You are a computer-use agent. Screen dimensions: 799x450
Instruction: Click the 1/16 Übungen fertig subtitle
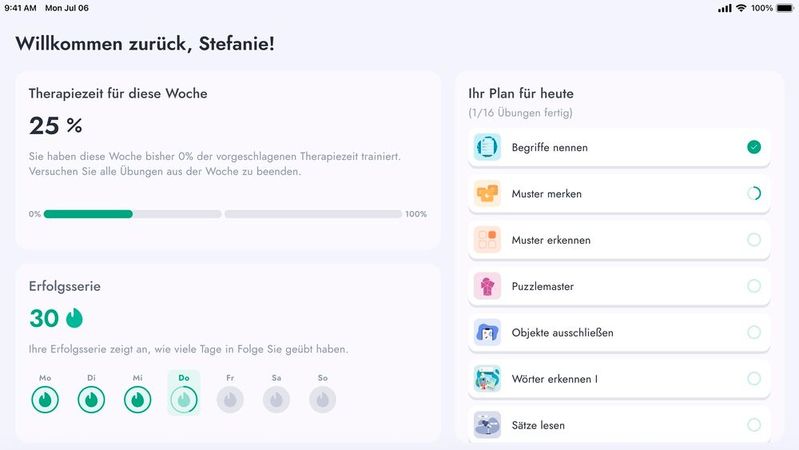click(x=520, y=113)
